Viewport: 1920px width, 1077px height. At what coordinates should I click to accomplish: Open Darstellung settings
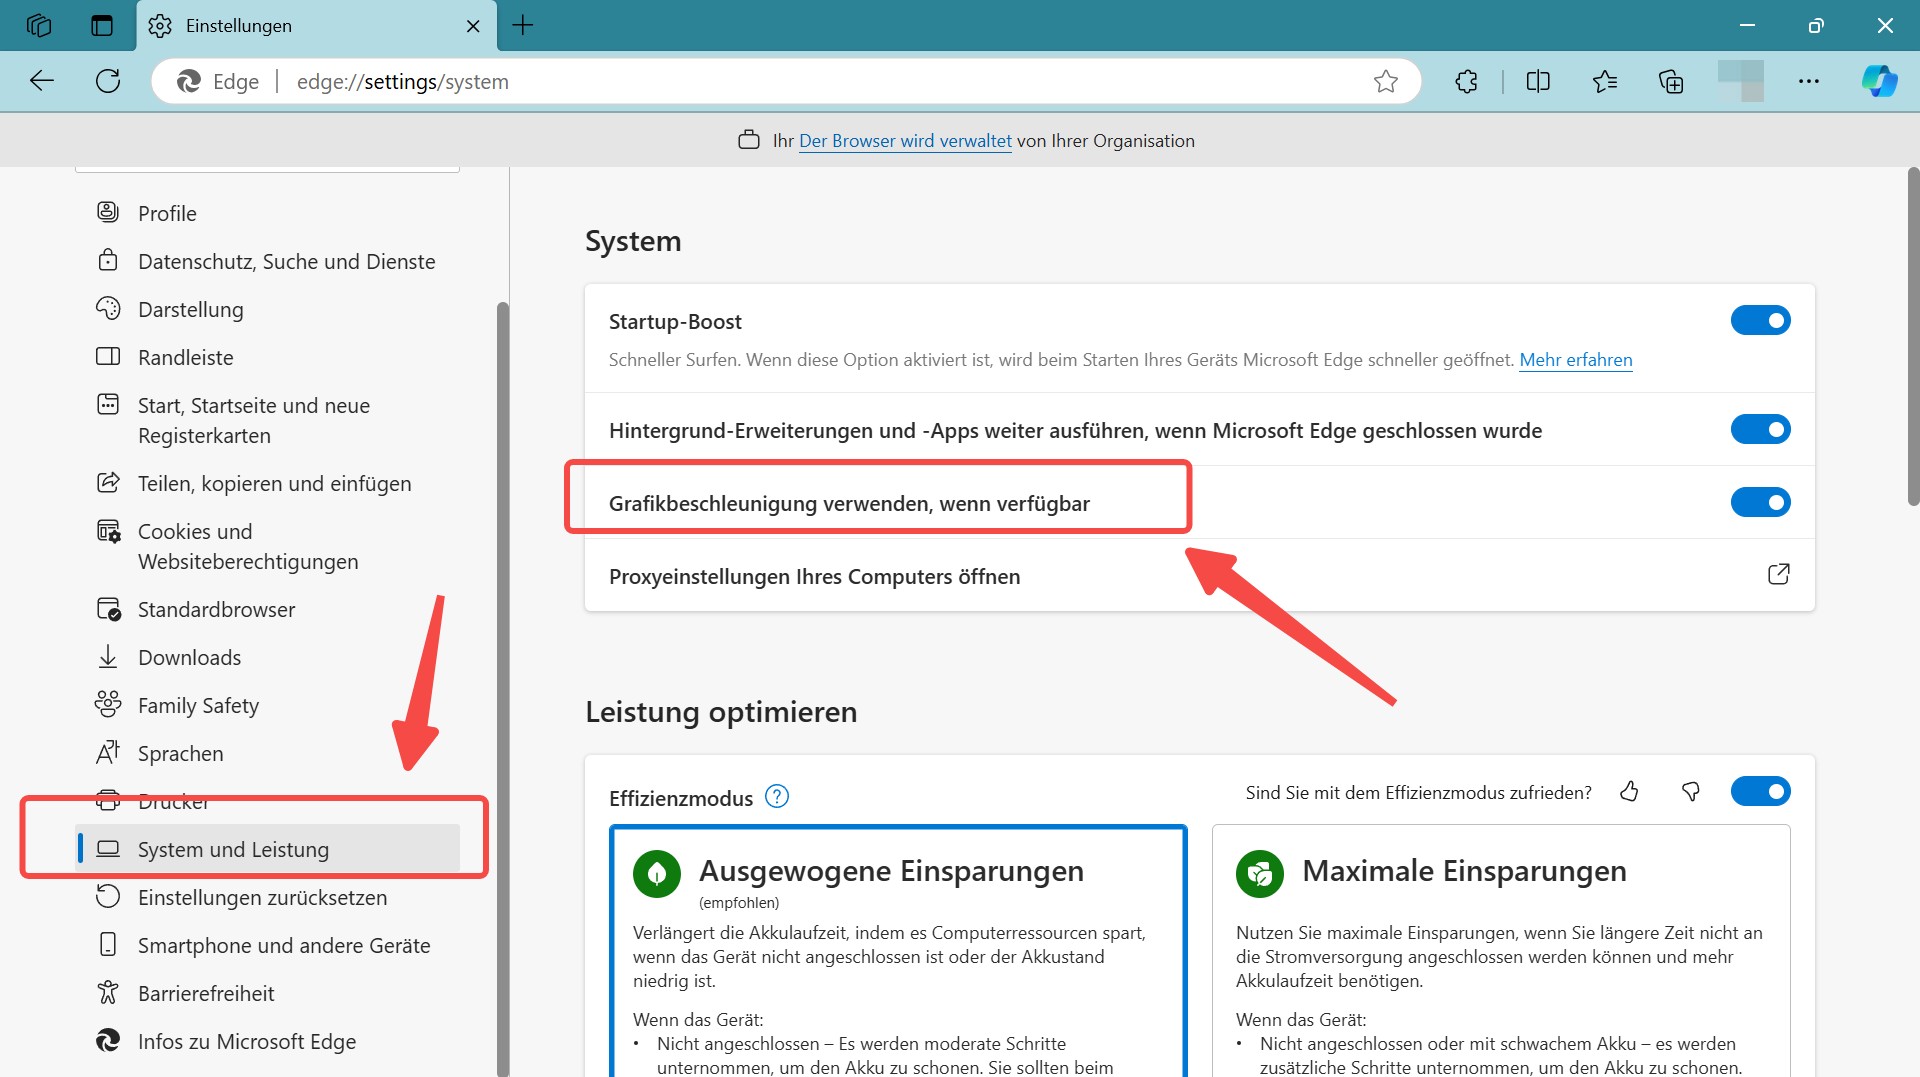click(x=268, y=309)
